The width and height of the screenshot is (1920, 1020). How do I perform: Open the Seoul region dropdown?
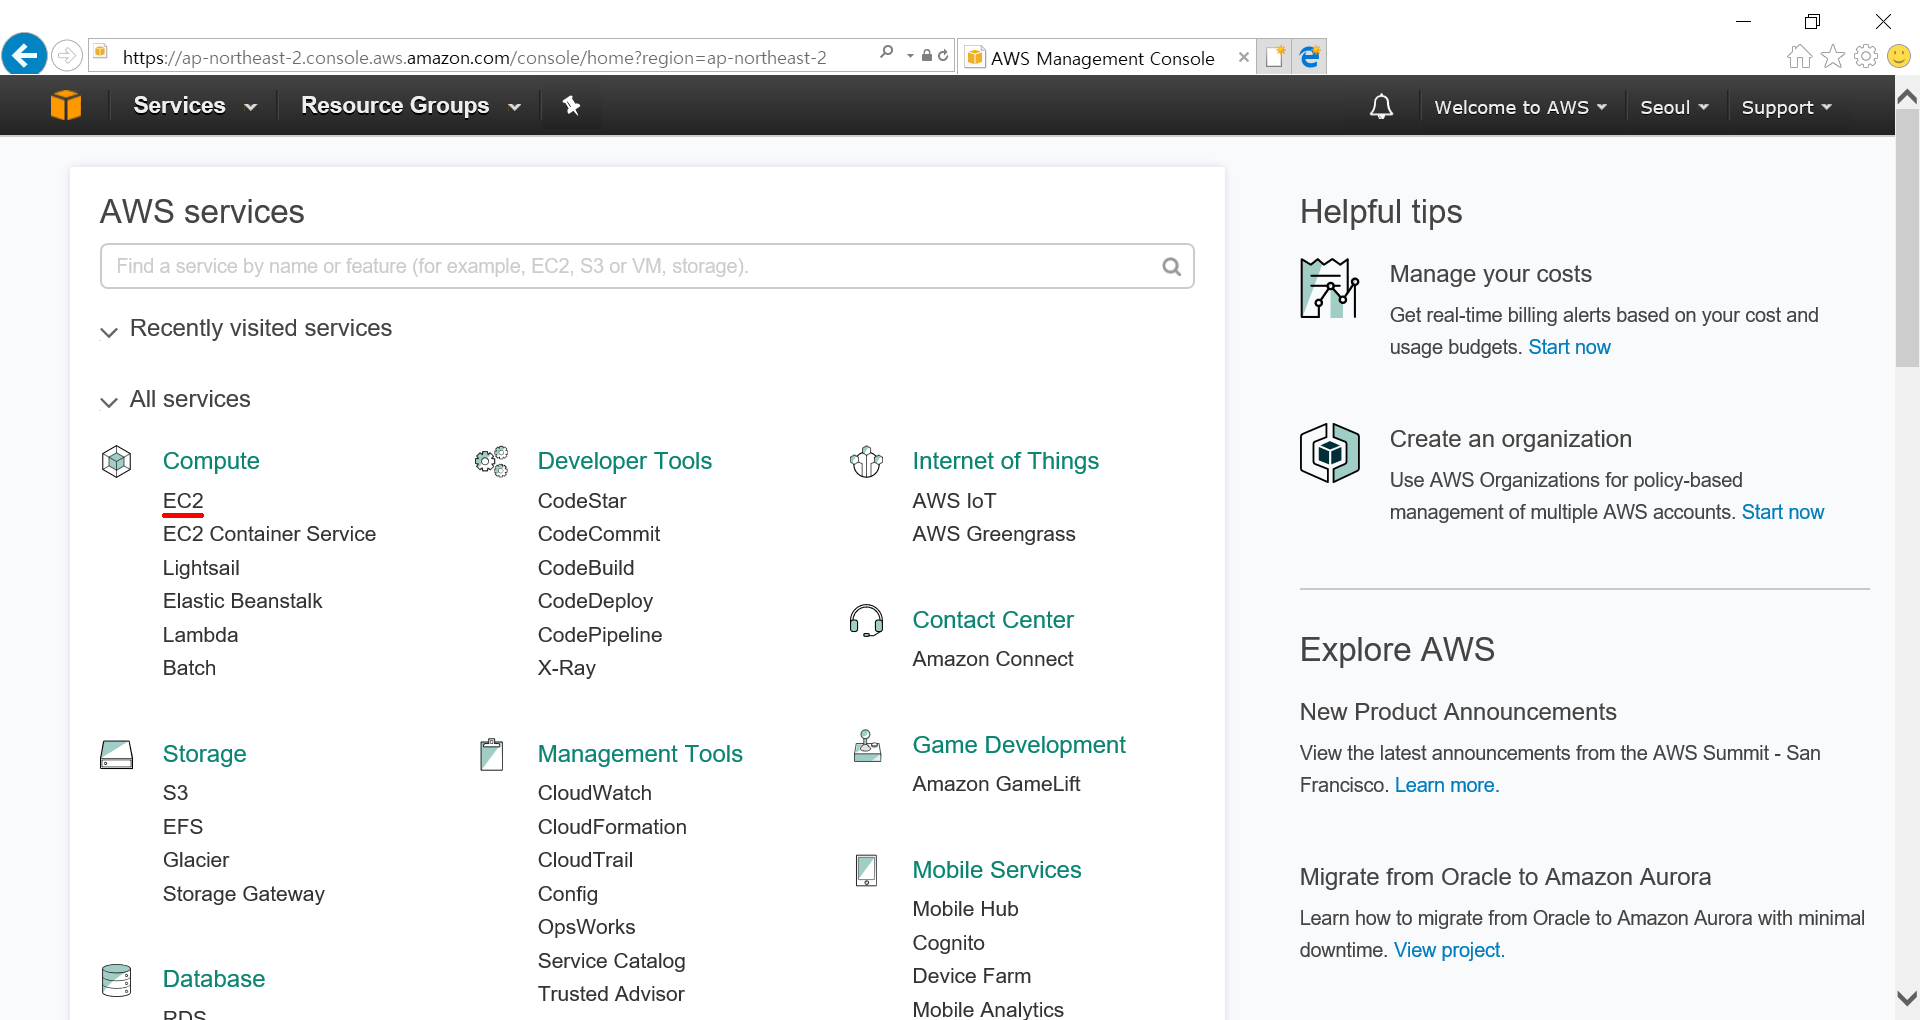coord(1674,107)
